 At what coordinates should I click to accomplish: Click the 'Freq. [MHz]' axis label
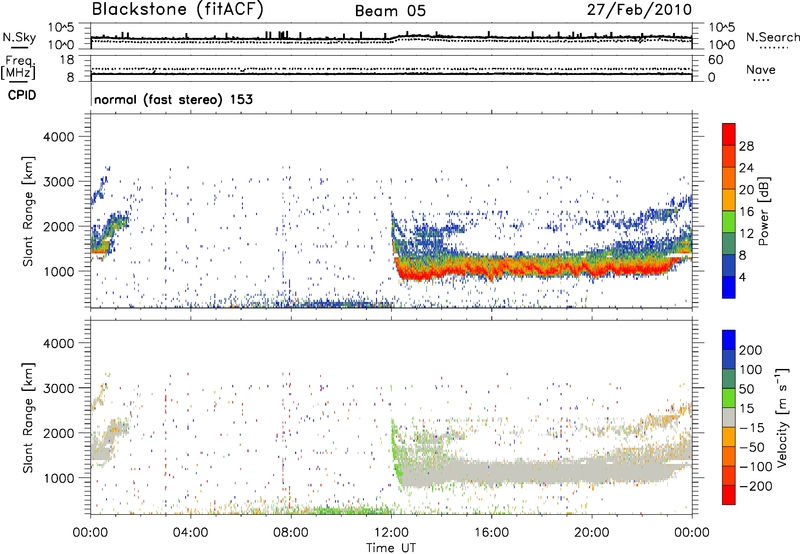click(18, 68)
